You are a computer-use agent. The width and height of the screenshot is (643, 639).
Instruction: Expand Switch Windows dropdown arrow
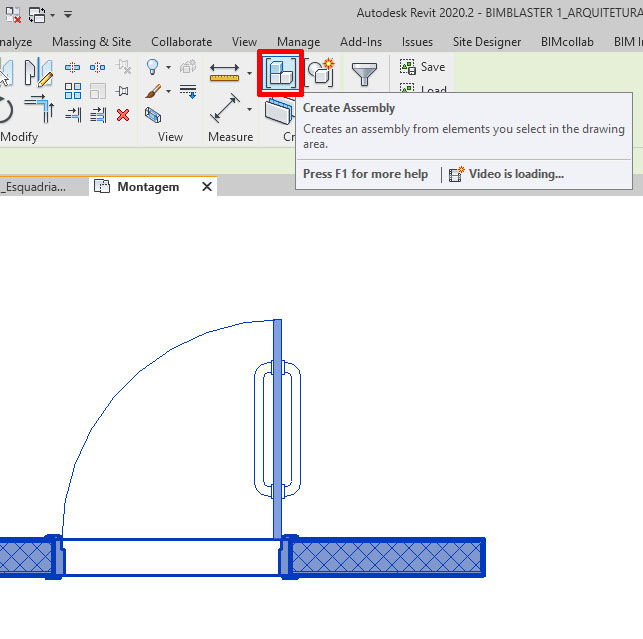point(52,16)
